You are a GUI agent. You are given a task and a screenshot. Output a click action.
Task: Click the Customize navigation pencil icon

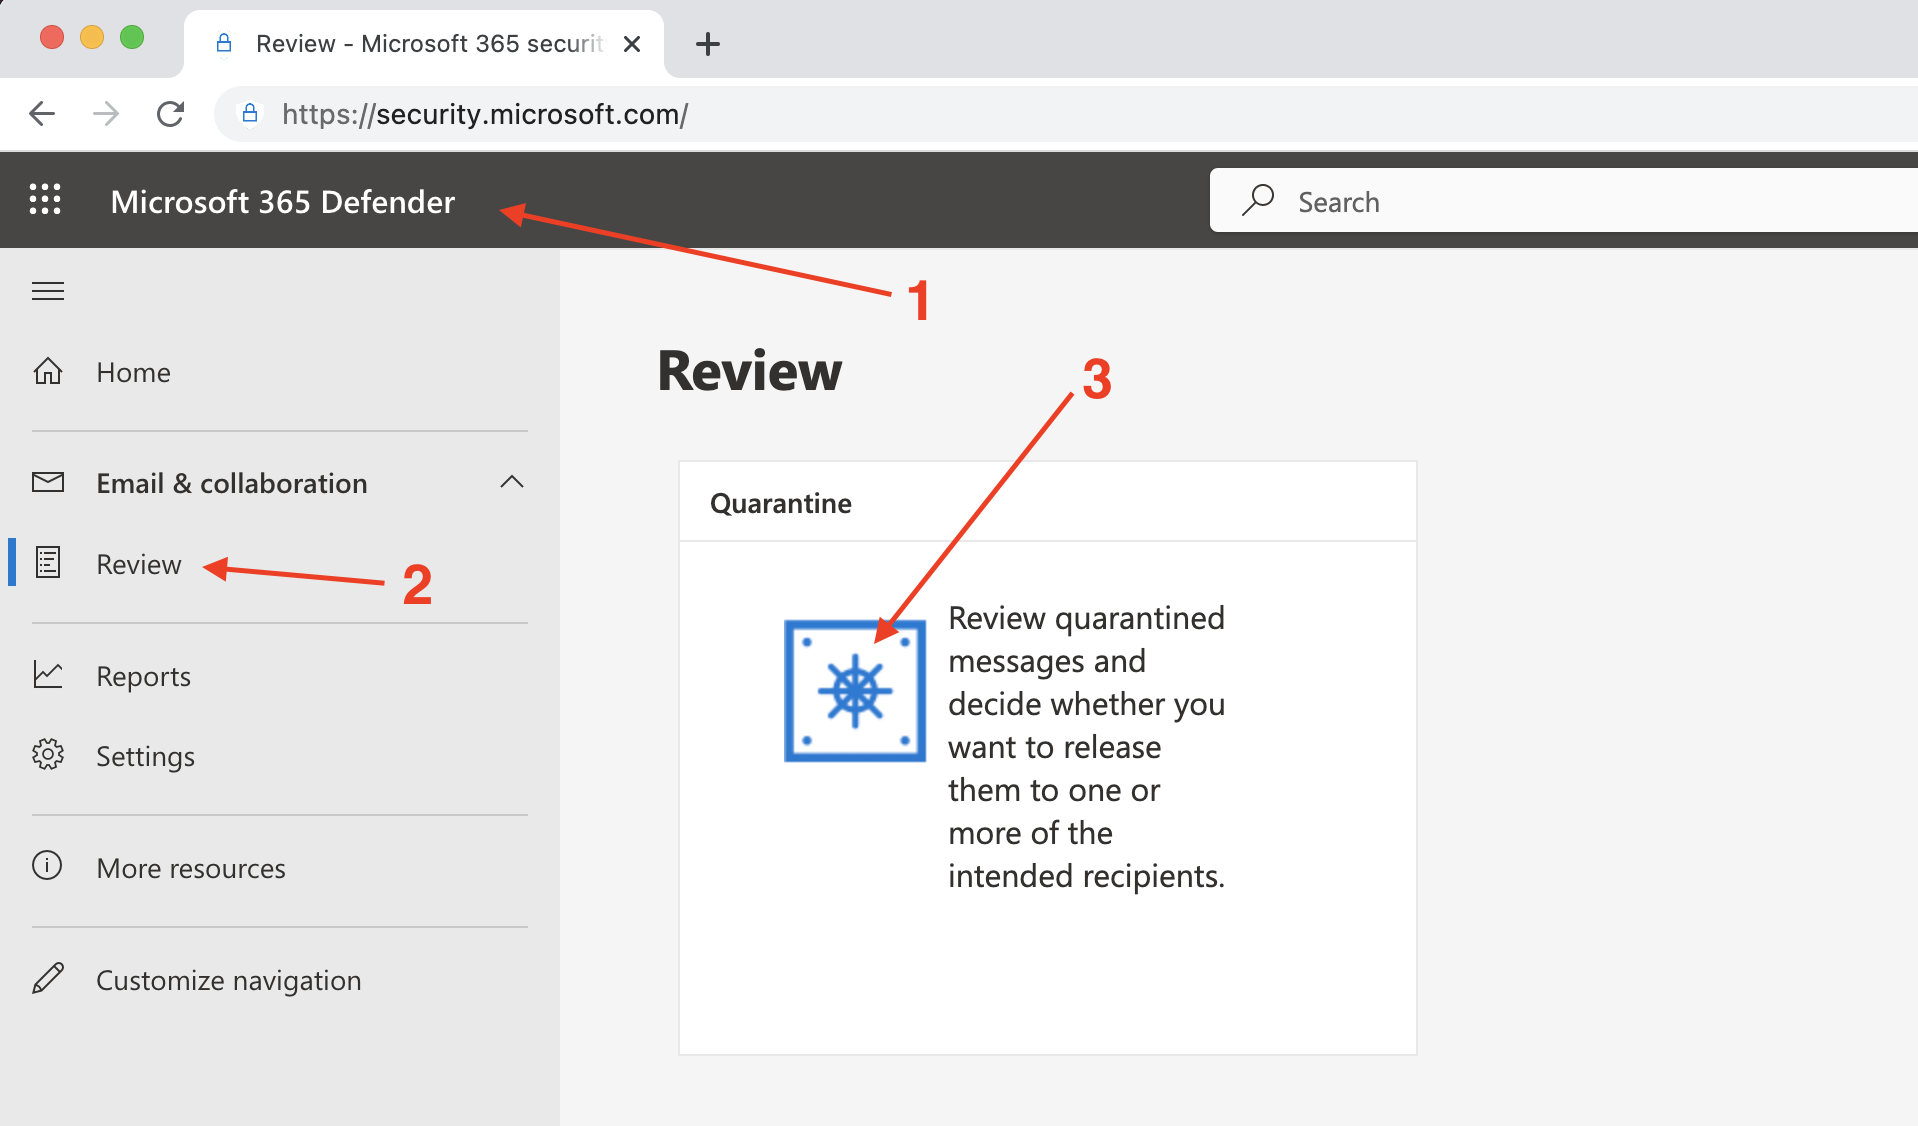48,979
